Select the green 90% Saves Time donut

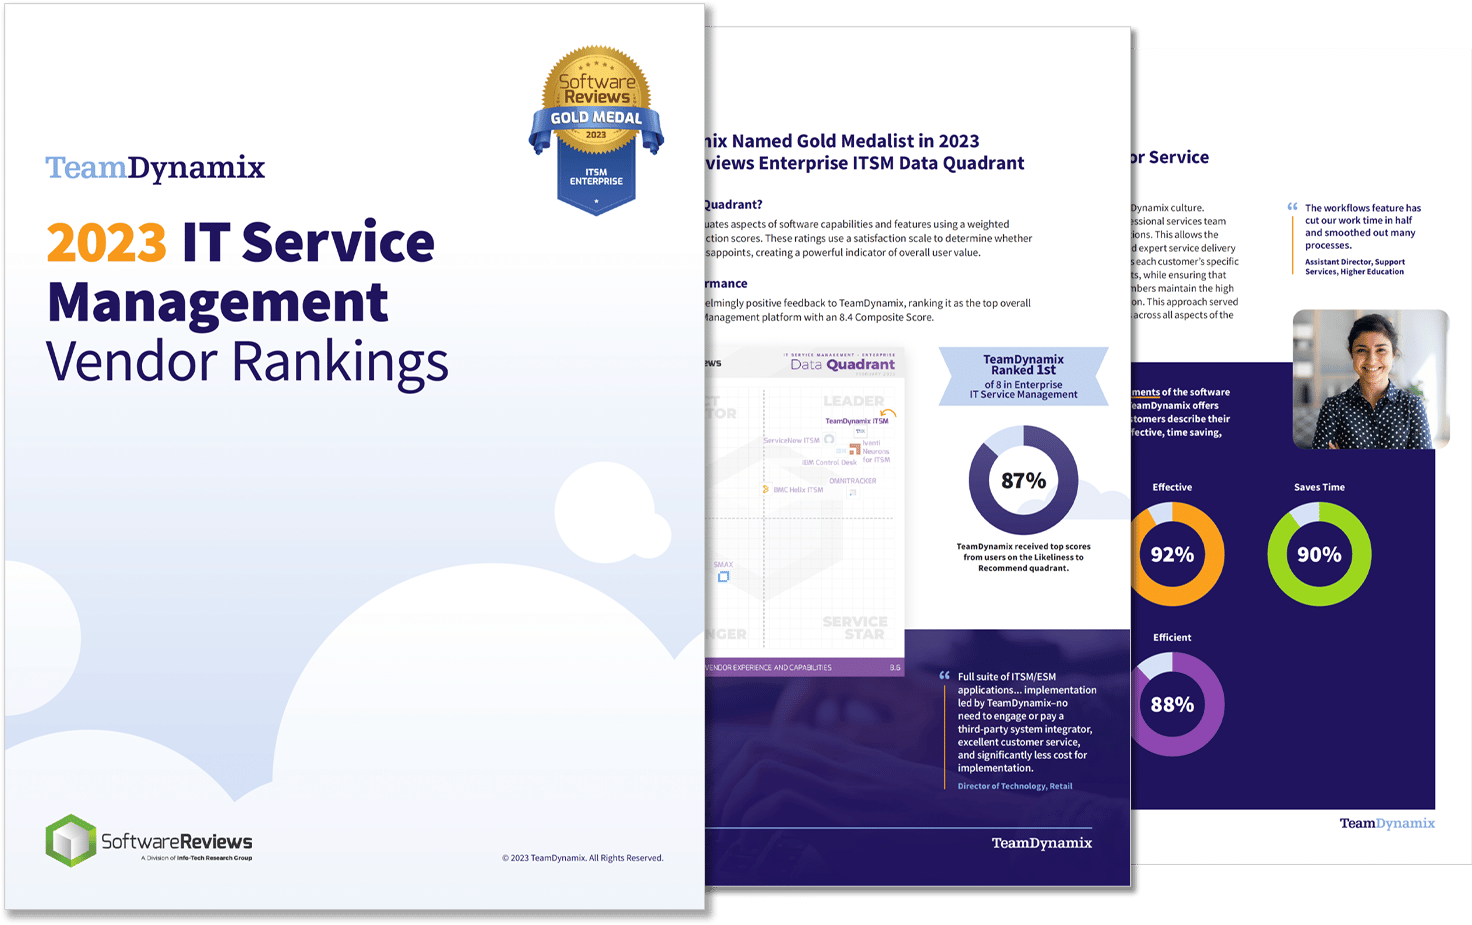point(1319,554)
